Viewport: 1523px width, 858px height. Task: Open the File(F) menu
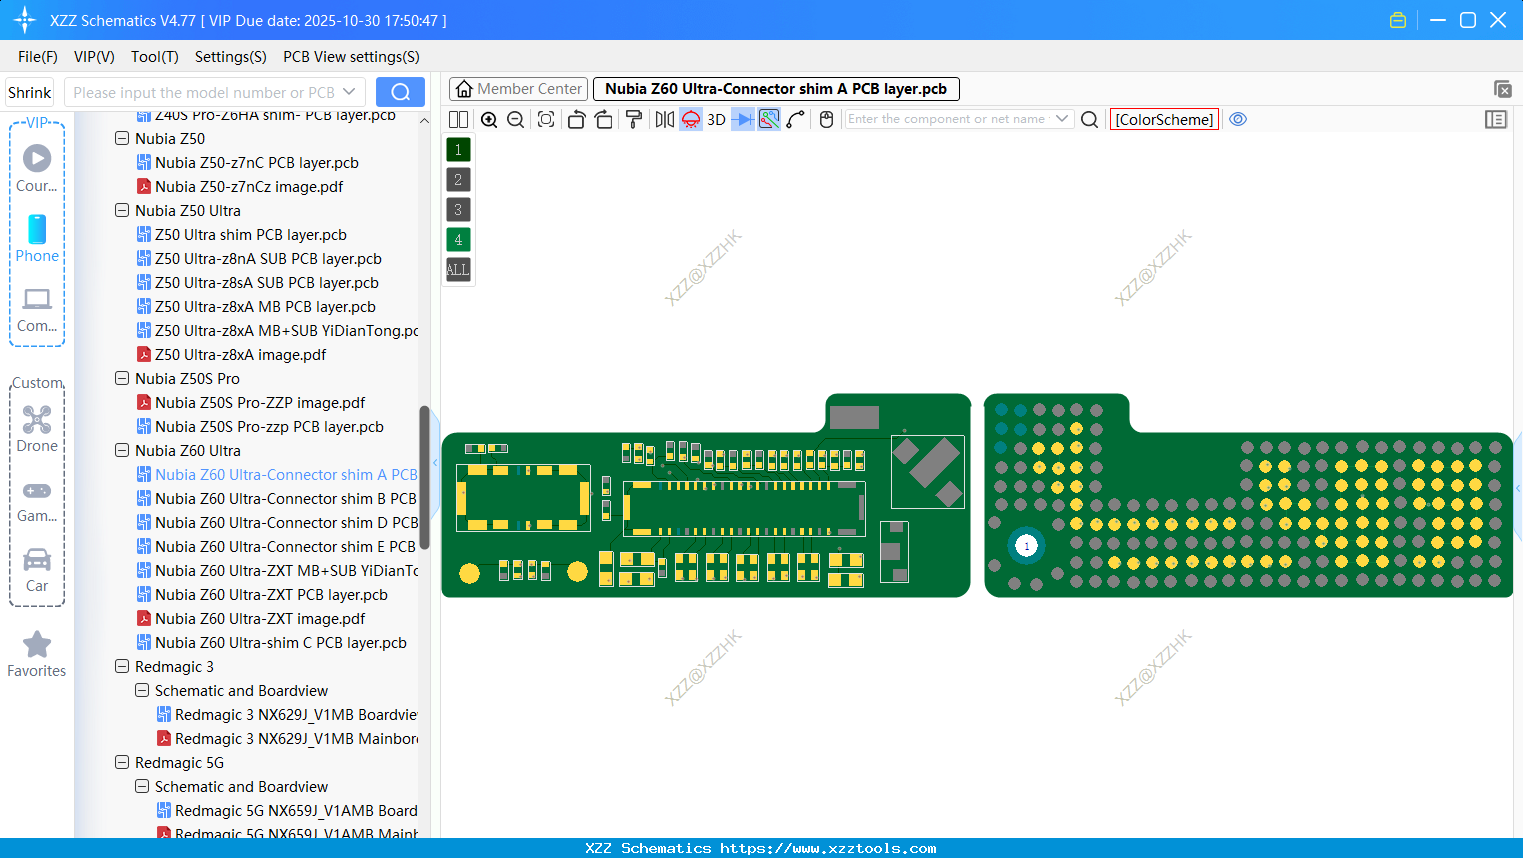38,57
